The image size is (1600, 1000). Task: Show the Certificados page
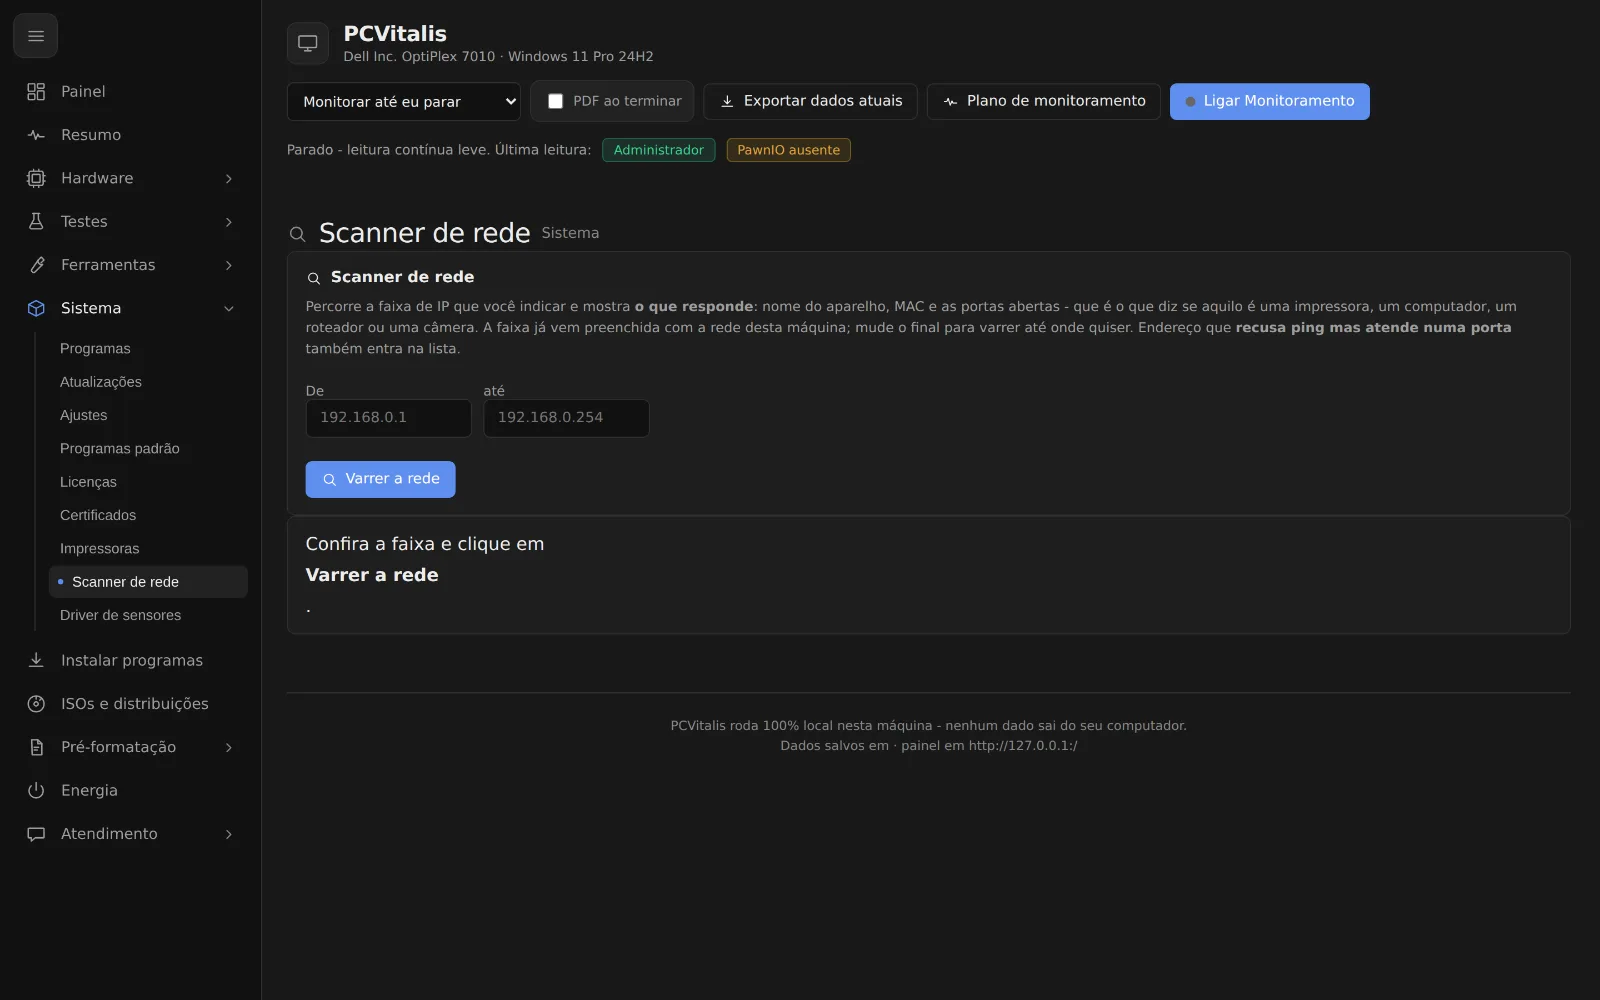click(x=148, y=515)
